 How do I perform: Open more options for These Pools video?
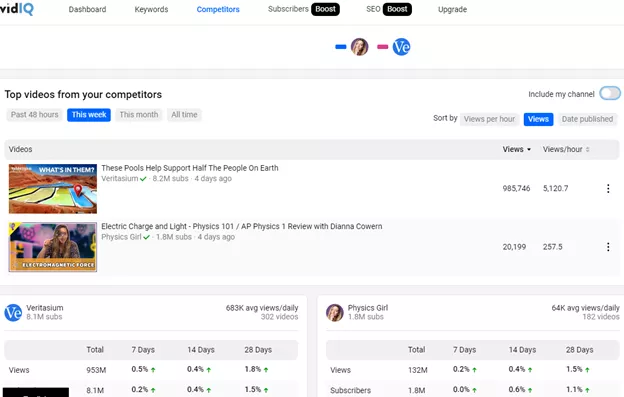[608, 189]
